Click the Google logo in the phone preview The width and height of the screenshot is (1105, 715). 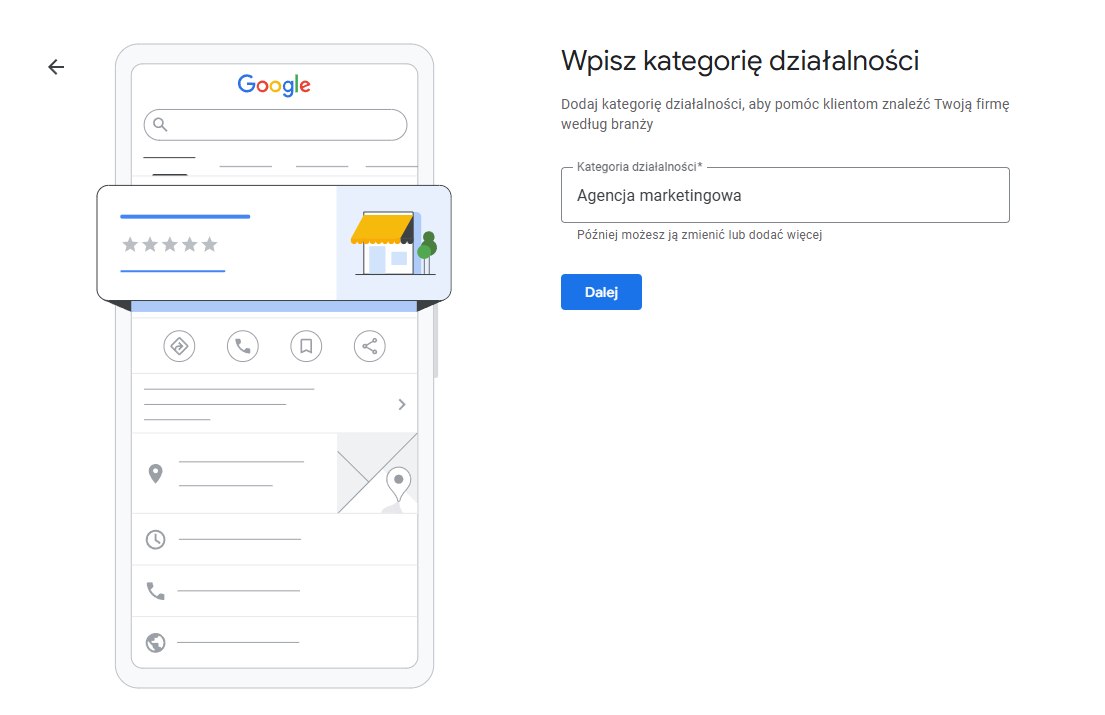point(273,85)
